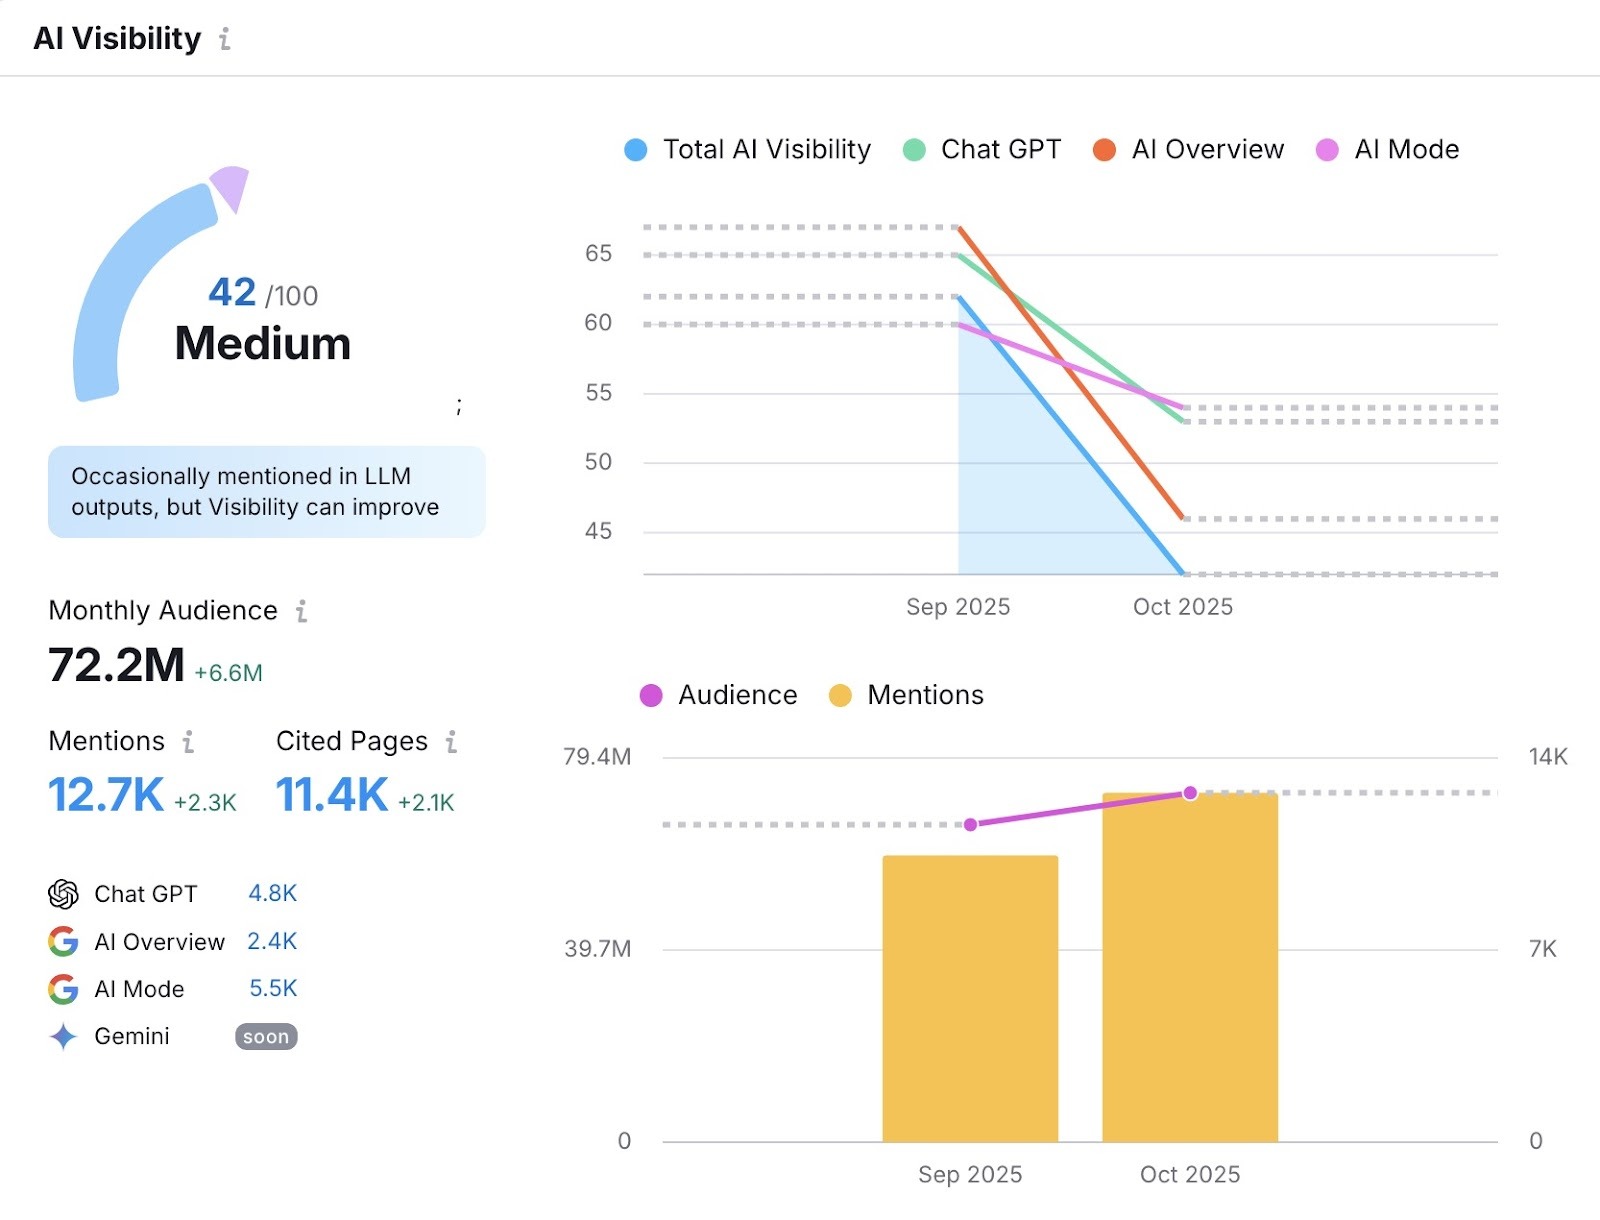Image resolution: width=1600 pixels, height=1220 pixels.
Task: Open the Chat GPT 4.8K mentions link
Action: [x=272, y=893]
